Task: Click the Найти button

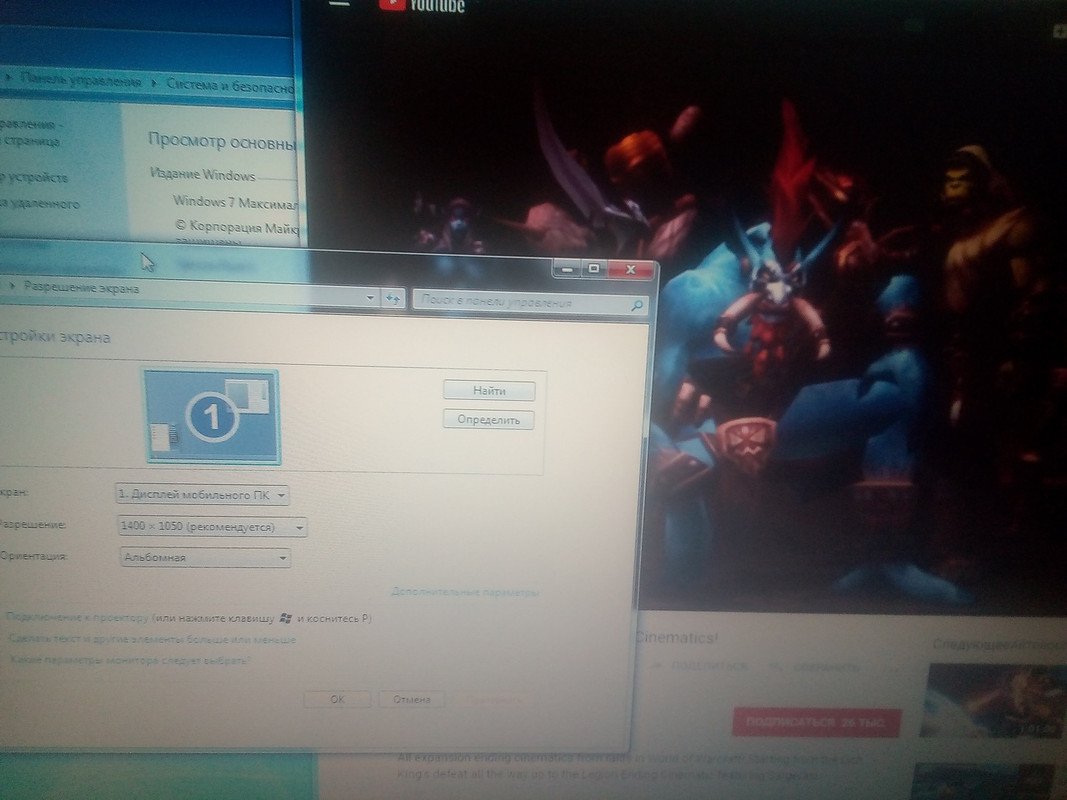Action: pyautogui.click(x=489, y=390)
